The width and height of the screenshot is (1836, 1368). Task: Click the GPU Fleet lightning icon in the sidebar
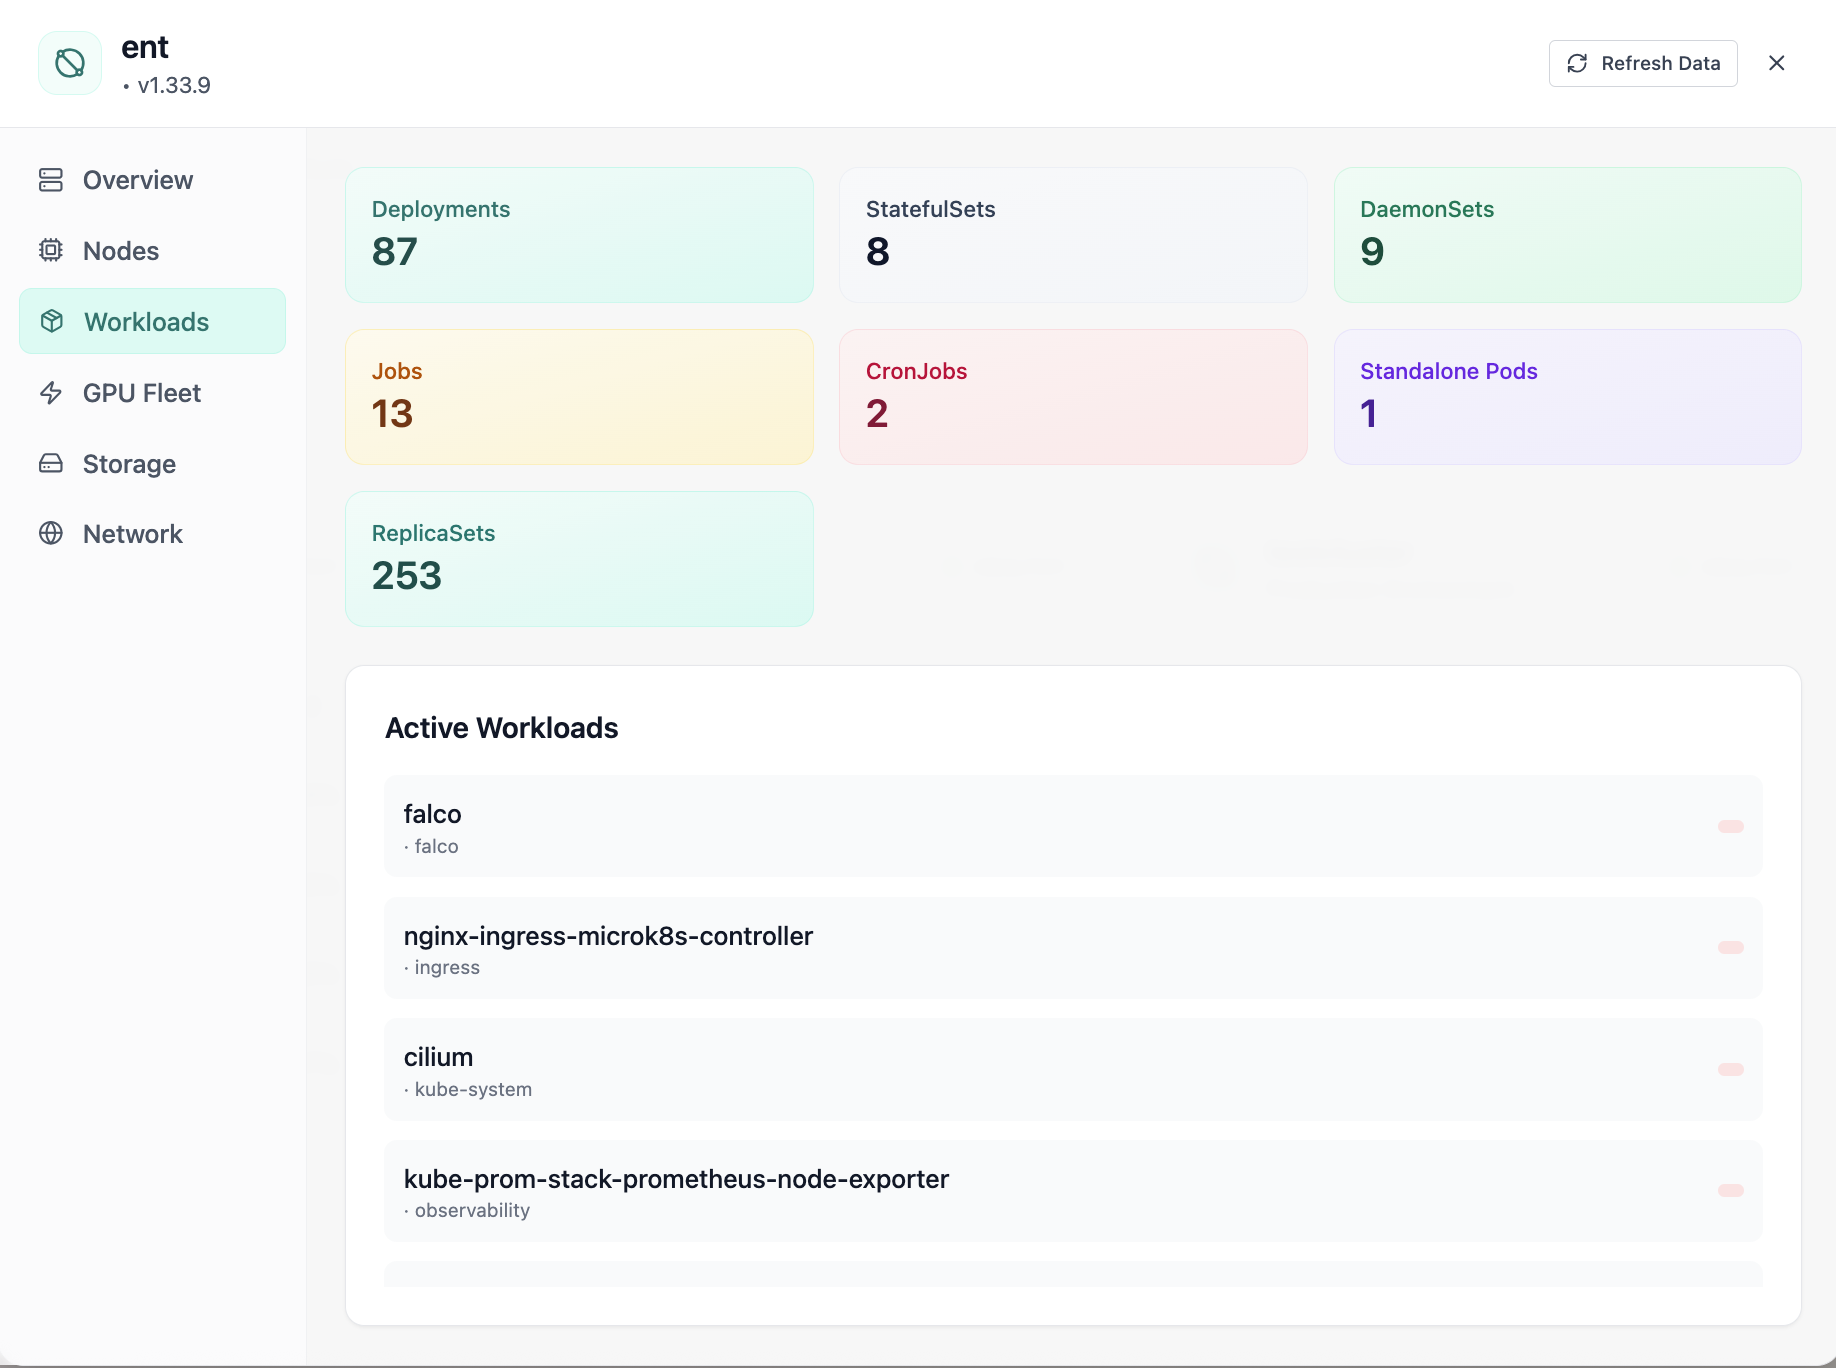pyautogui.click(x=51, y=393)
